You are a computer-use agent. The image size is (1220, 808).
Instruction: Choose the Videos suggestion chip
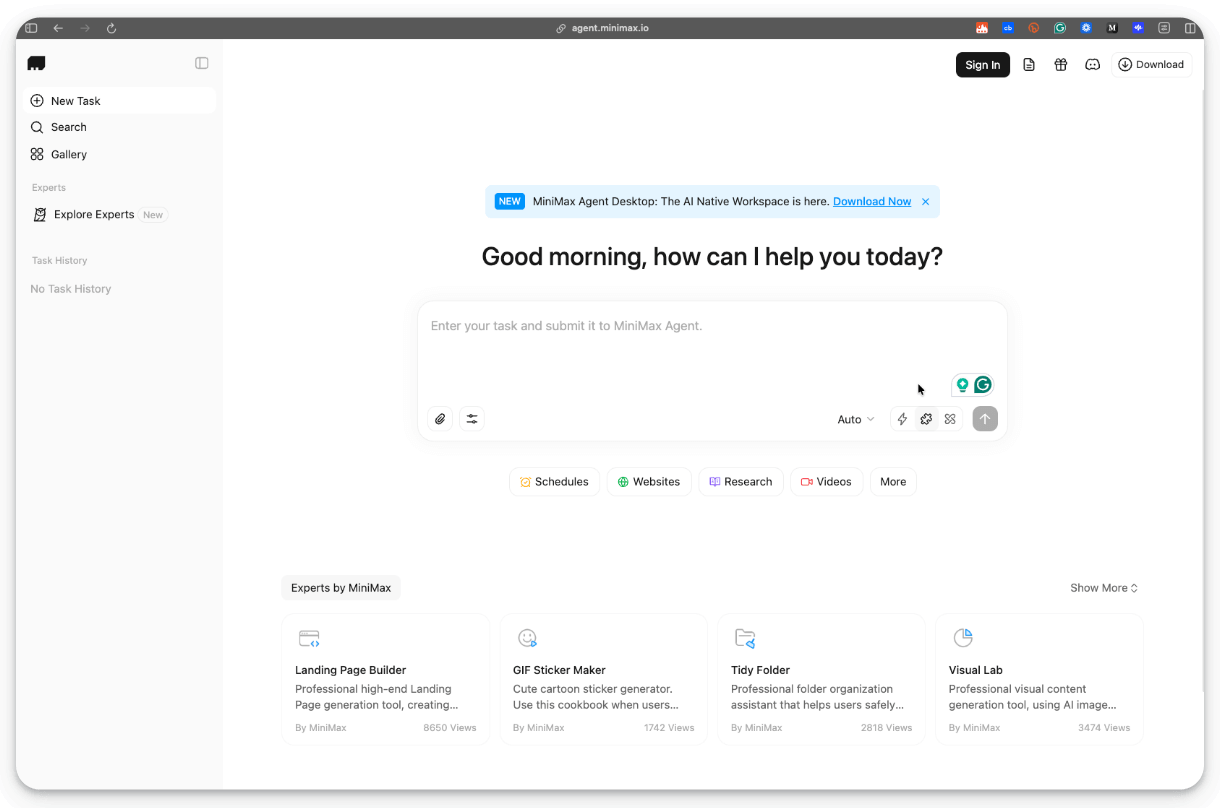[826, 482]
